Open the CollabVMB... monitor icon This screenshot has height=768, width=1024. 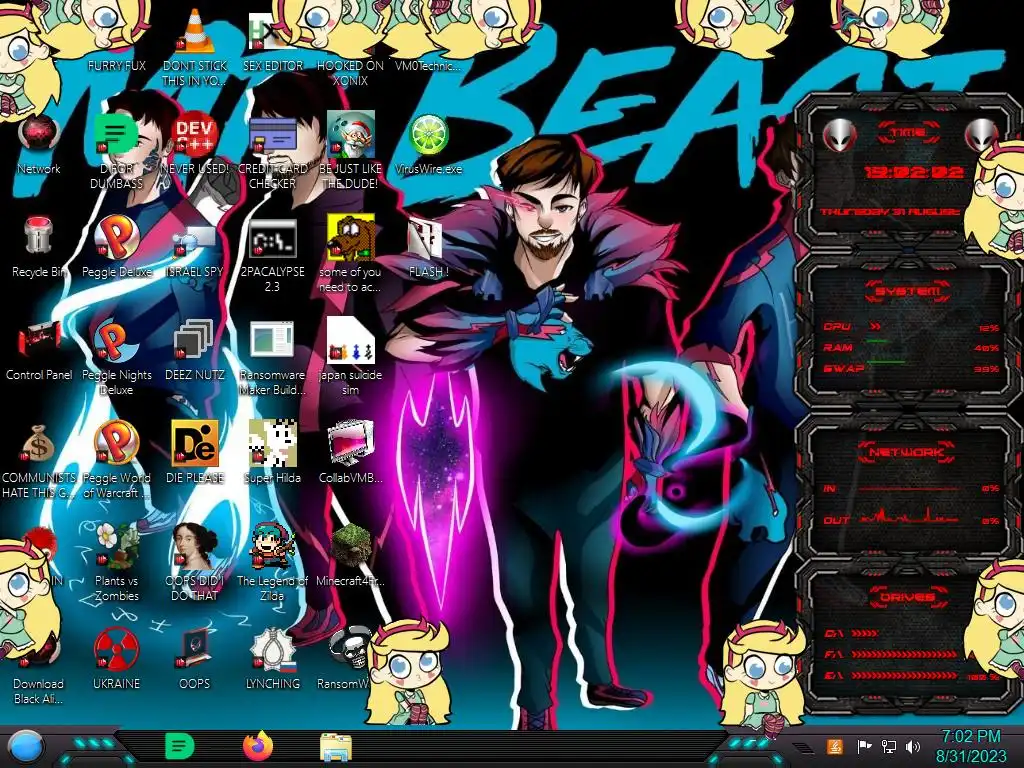tap(350, 453)
